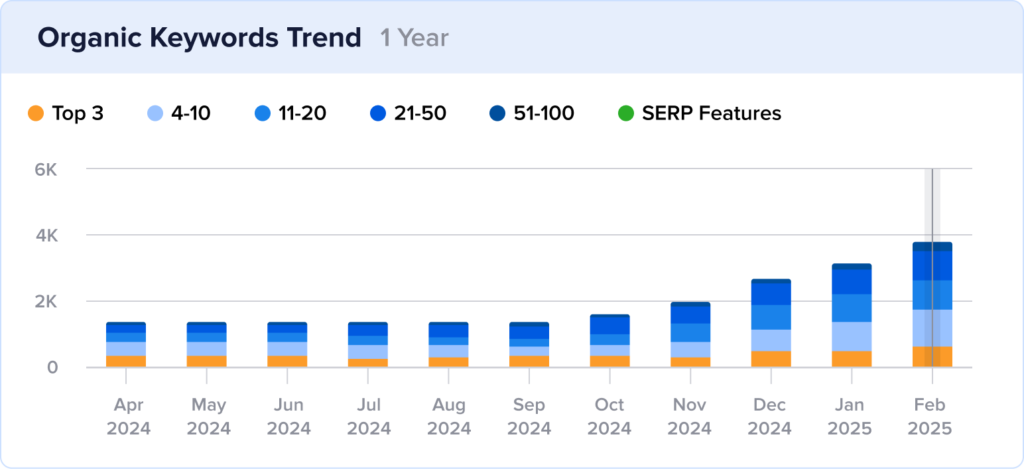
Task: Select the Jan 2025 bar
Action: coord(852,315)
